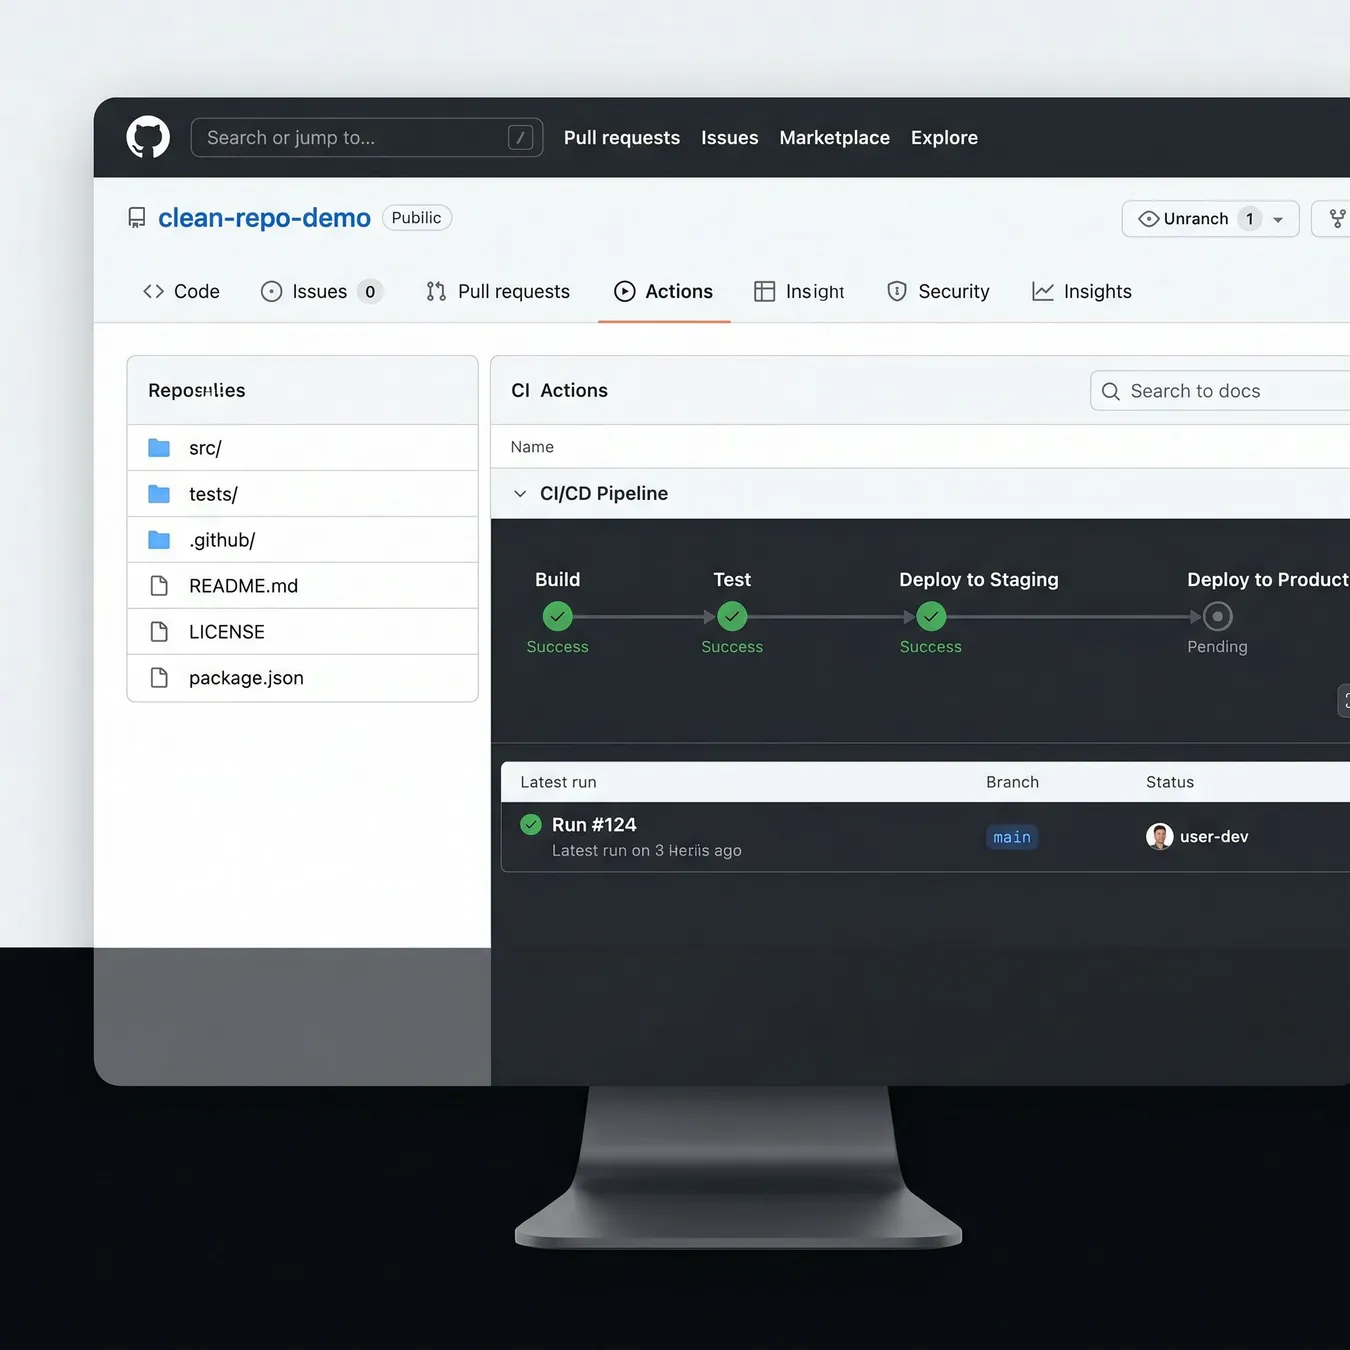Screen dimensions: 1350x1350
Task: Open Pull requests in top navigation
Action: click(622, 137)
